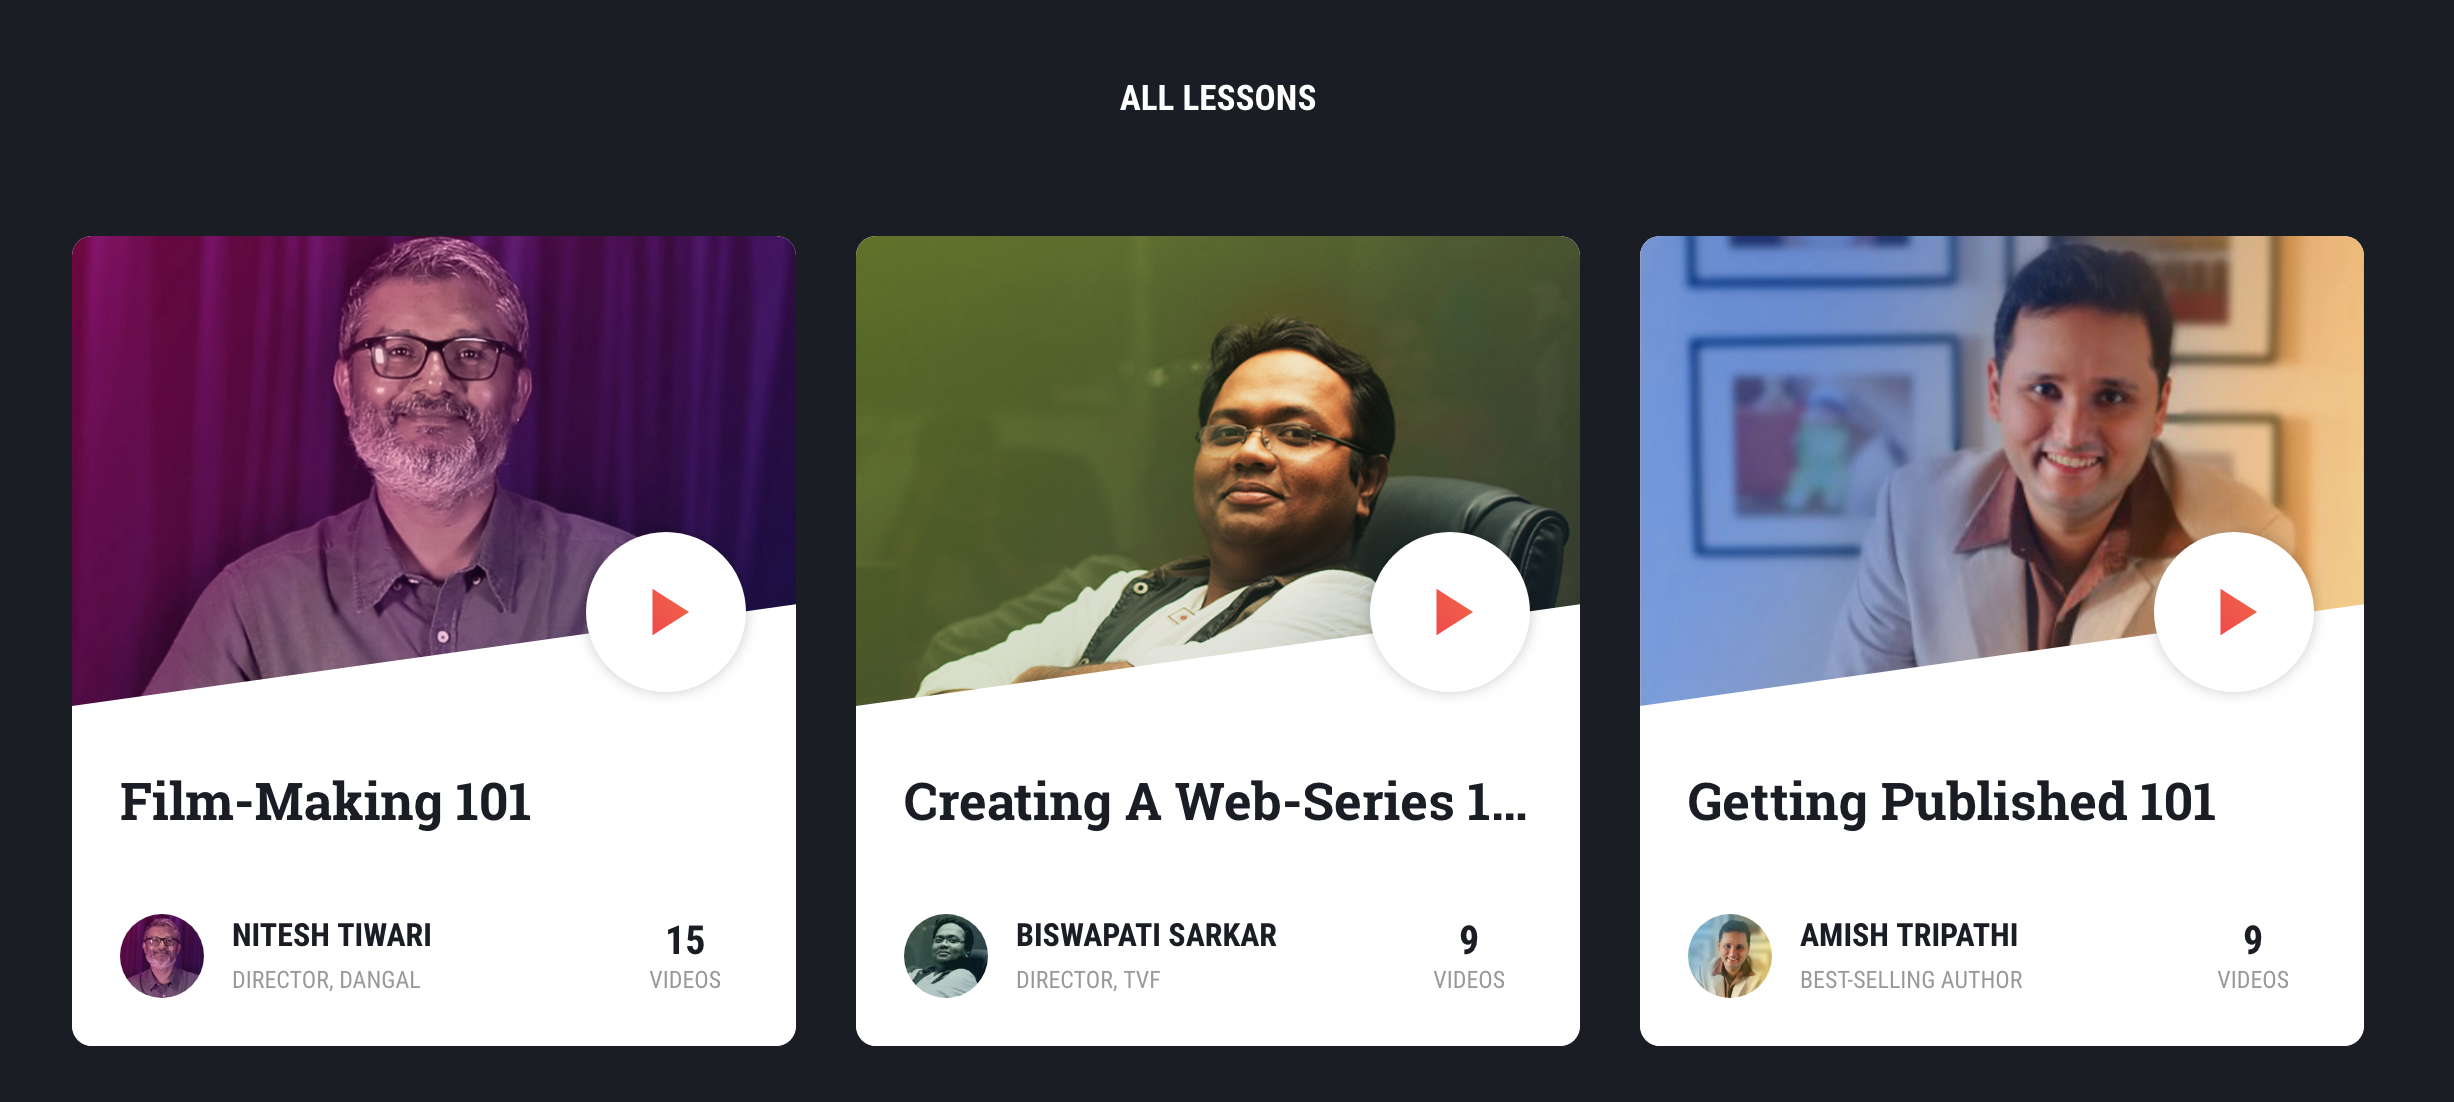Click the All Lessons heading
This screenshot has height=1102, width=2454.
pyautogui.click(x=1218, y=98)
